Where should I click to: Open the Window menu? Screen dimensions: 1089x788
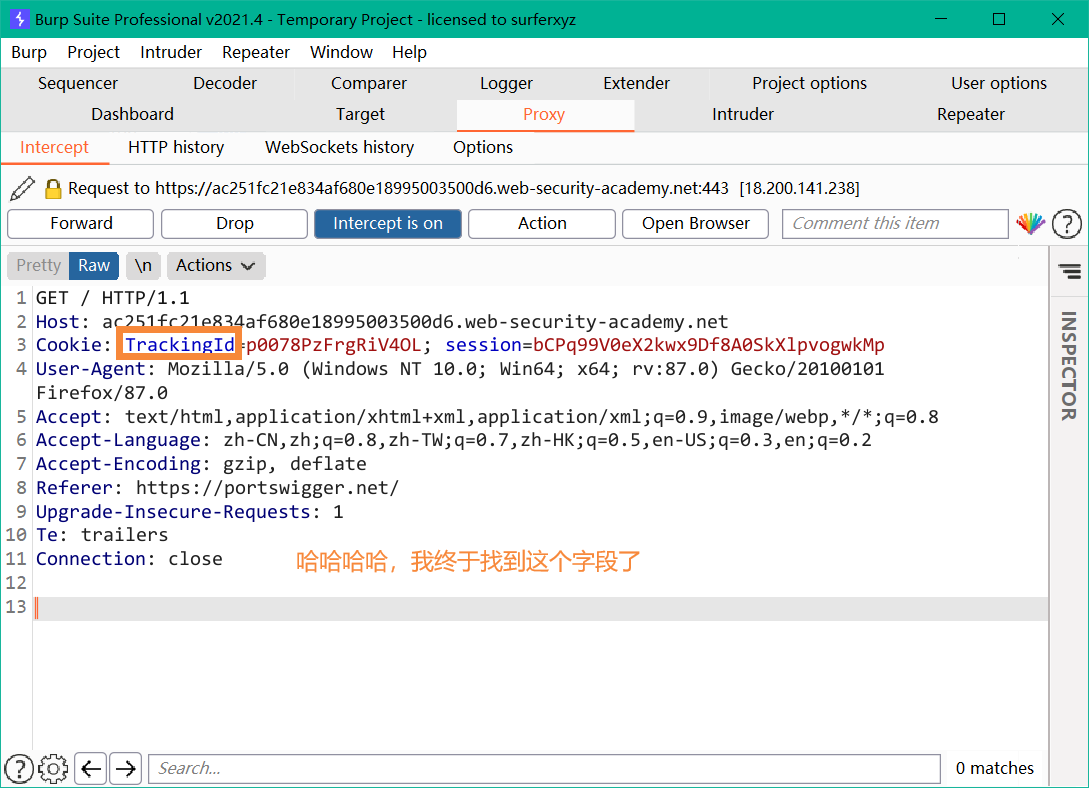tap(341, 52)
